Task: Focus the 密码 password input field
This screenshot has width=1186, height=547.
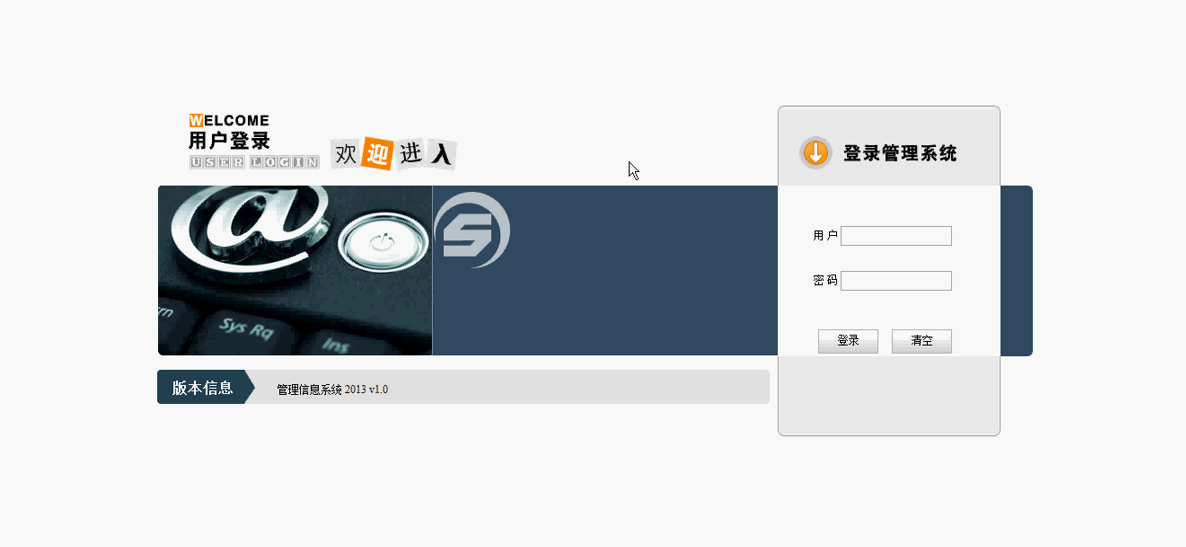Action: point(896,281)
